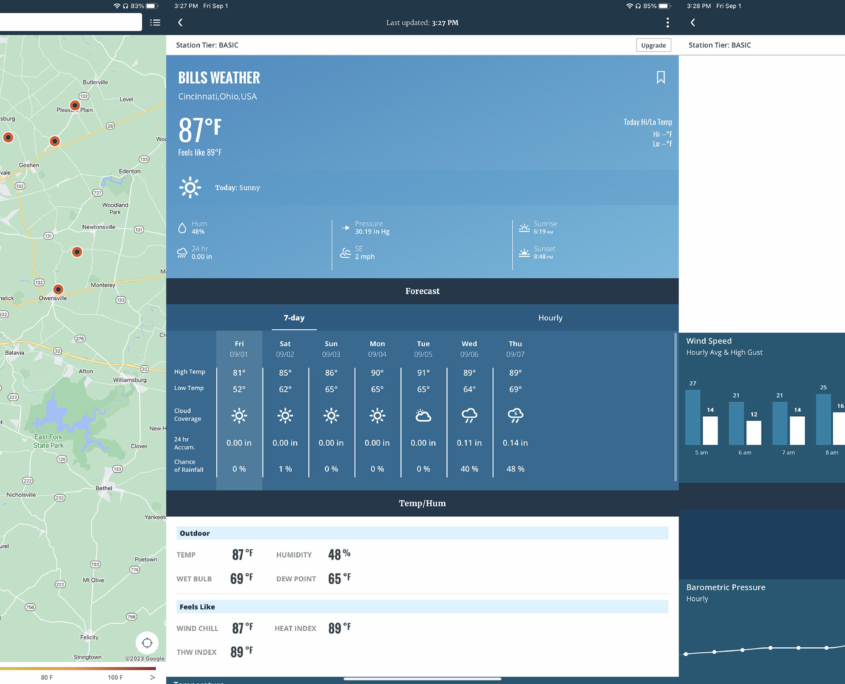Tap the temperature gradient scale below the map
The image size is (845, 684).
[x=80, y=670]
